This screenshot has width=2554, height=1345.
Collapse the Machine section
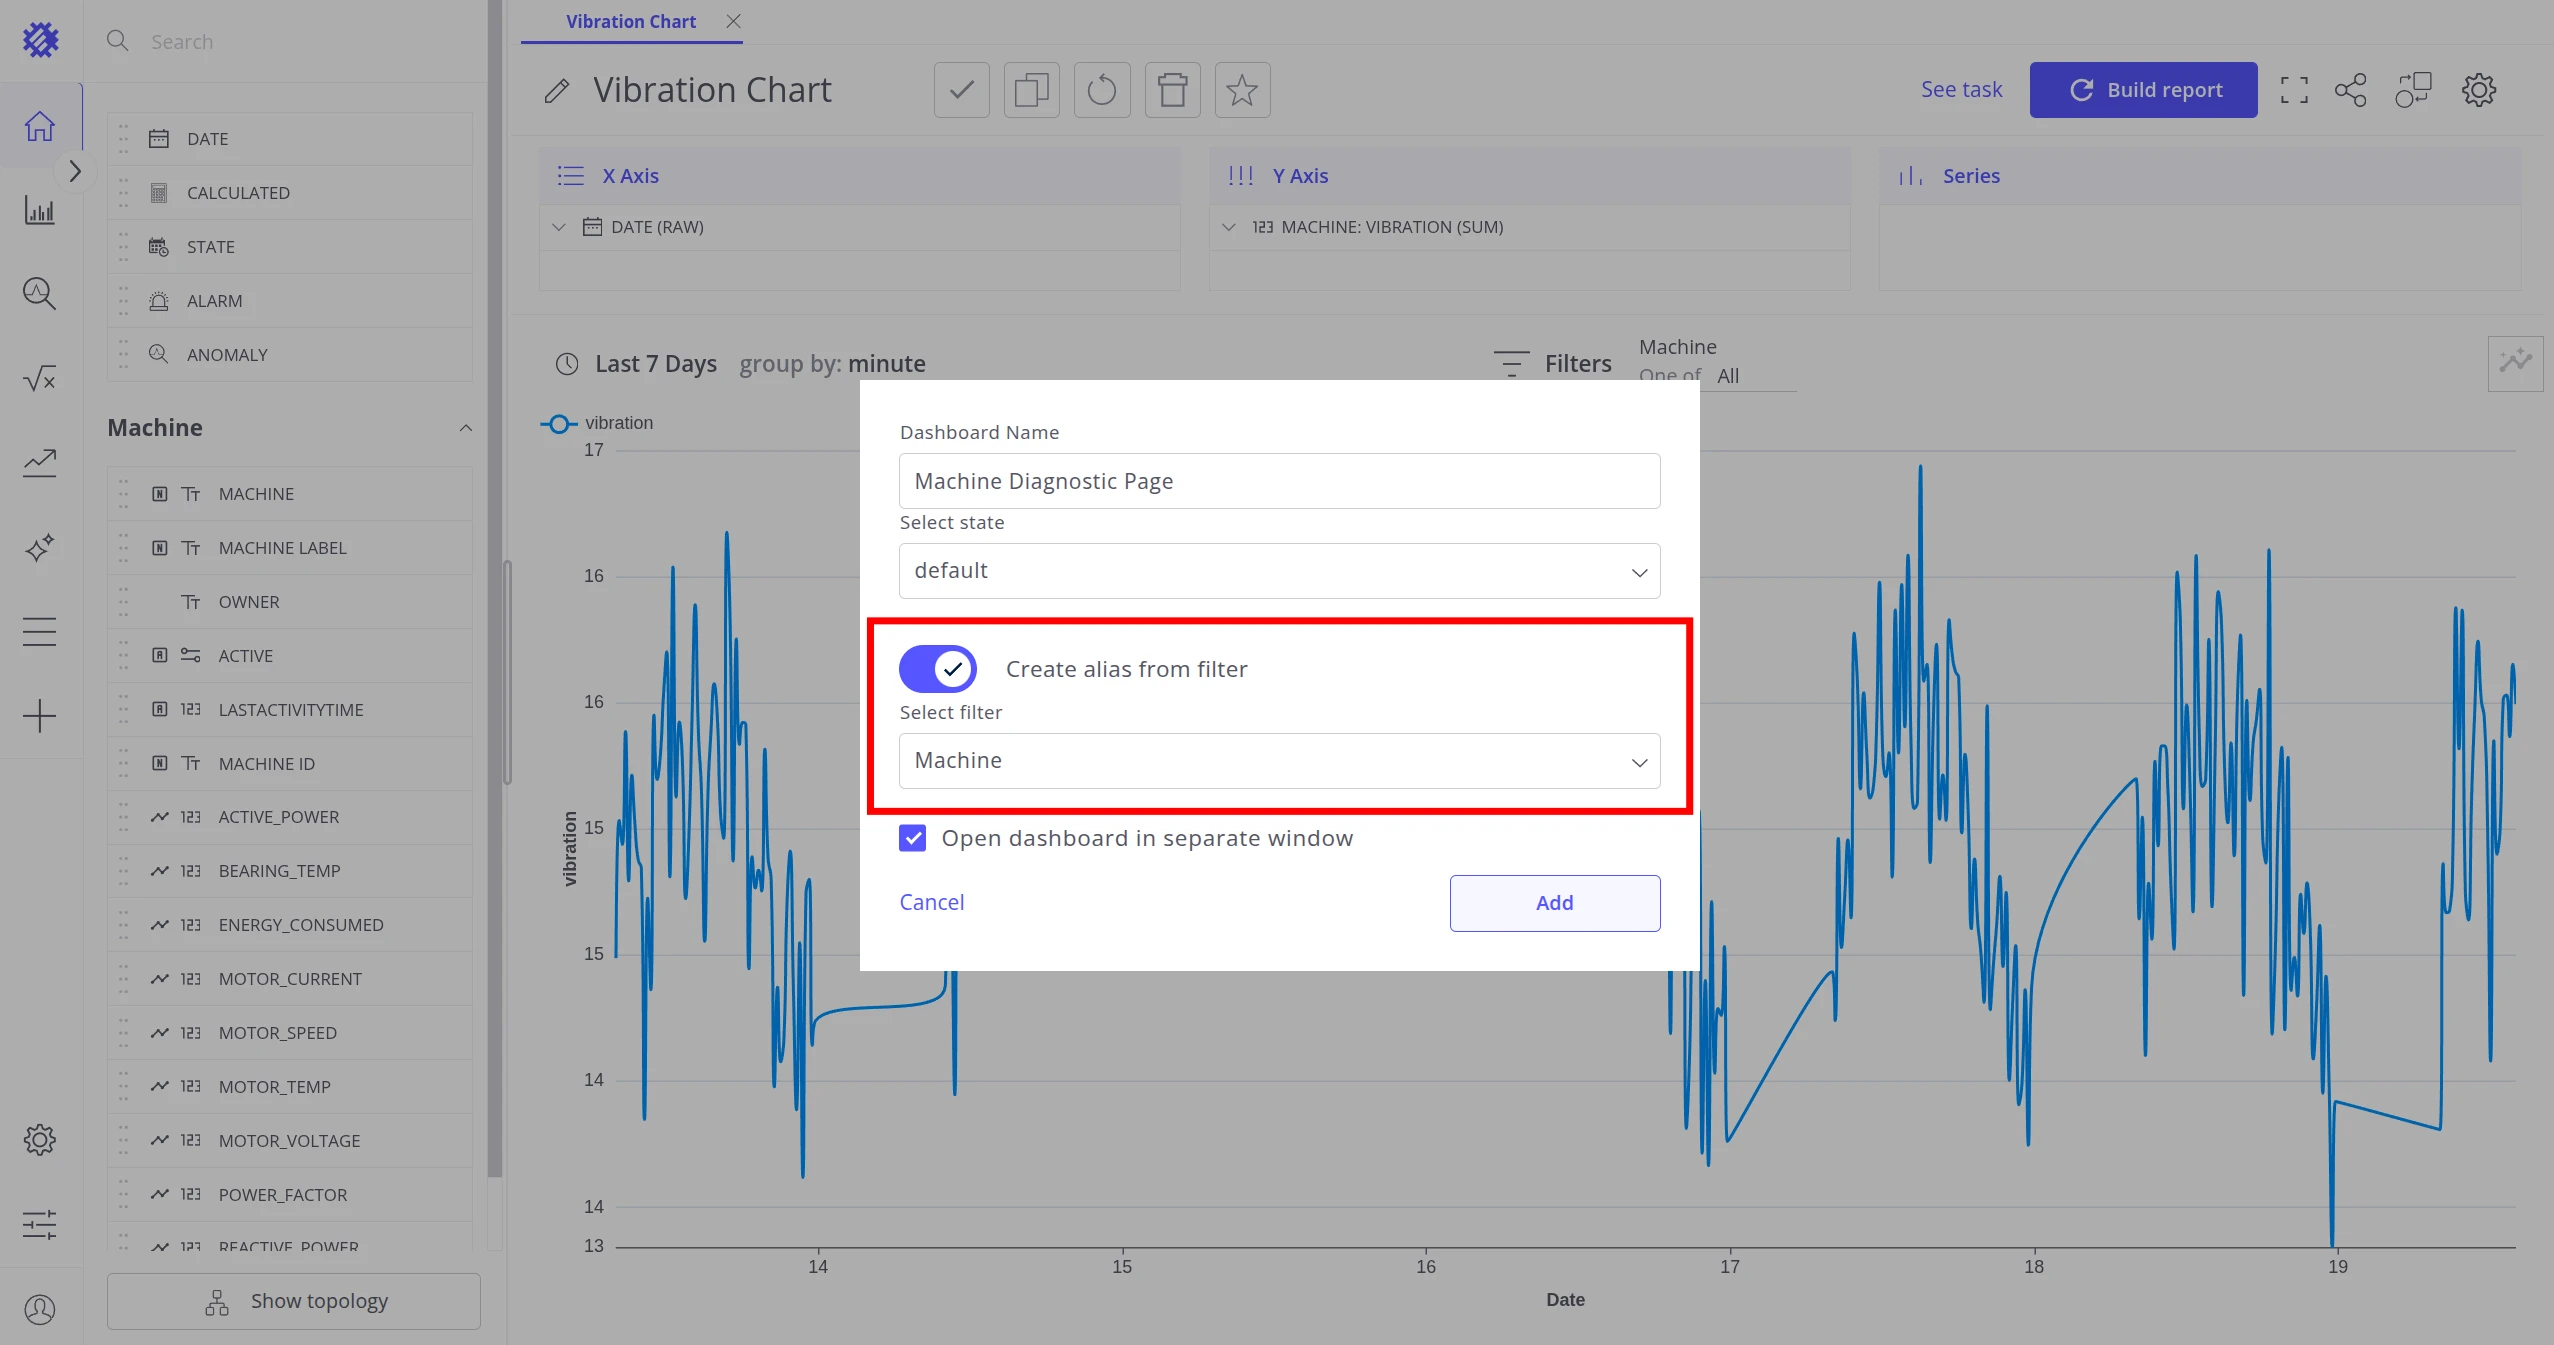pos(466,428)
